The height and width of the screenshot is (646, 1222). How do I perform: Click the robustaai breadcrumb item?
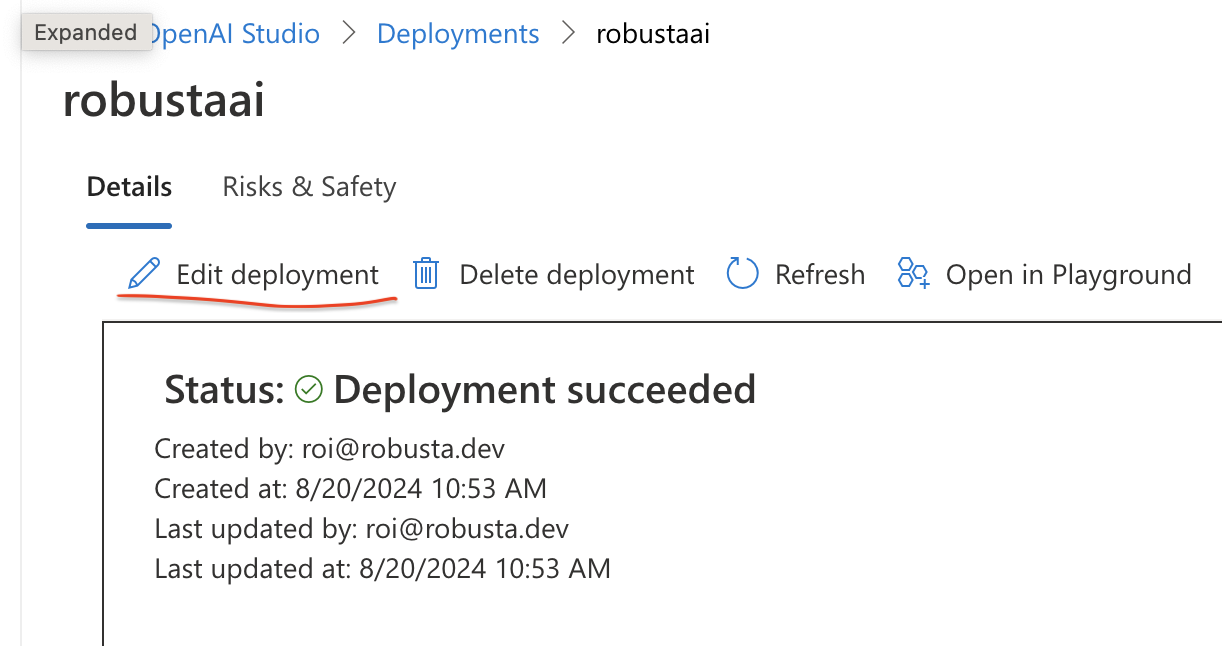pos(653,33)
